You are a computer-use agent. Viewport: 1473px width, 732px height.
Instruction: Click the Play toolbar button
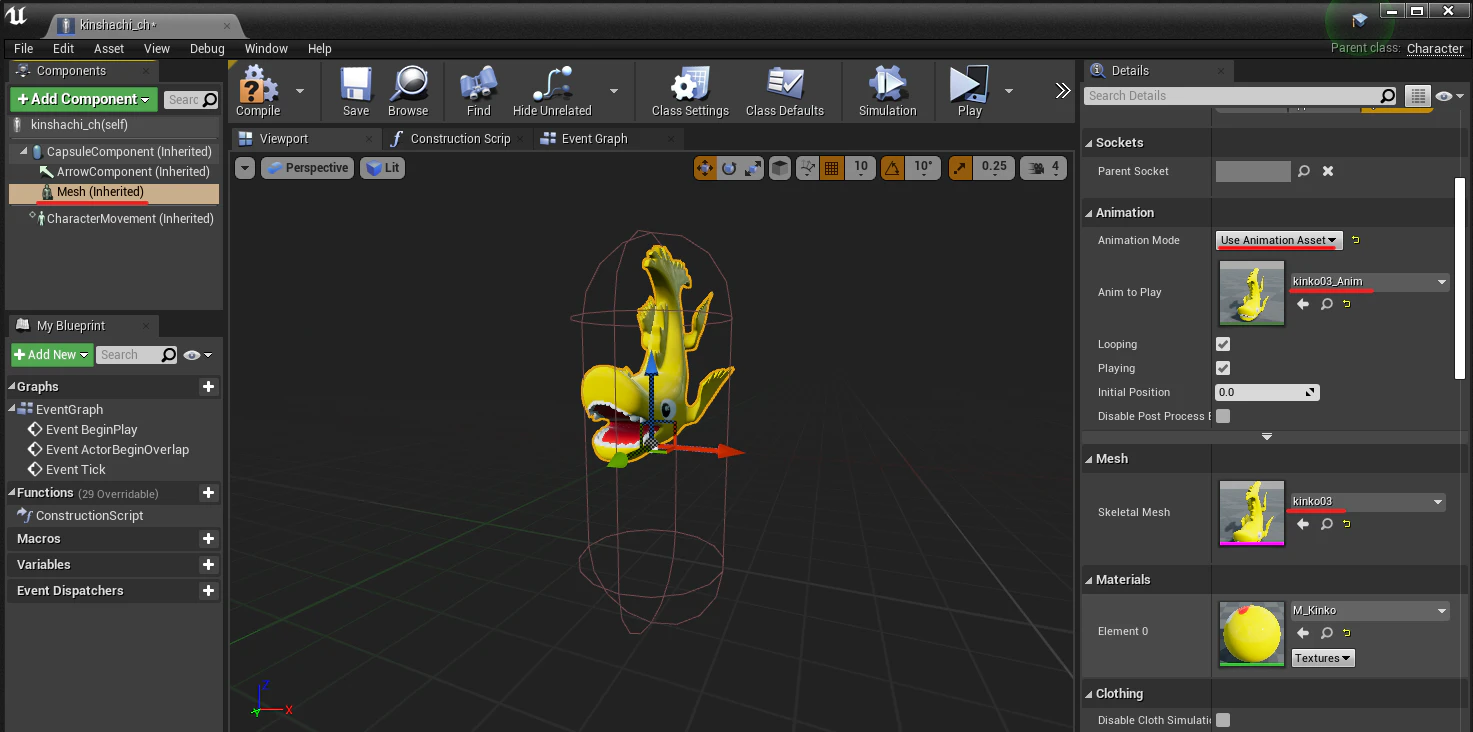pos(969,91)
